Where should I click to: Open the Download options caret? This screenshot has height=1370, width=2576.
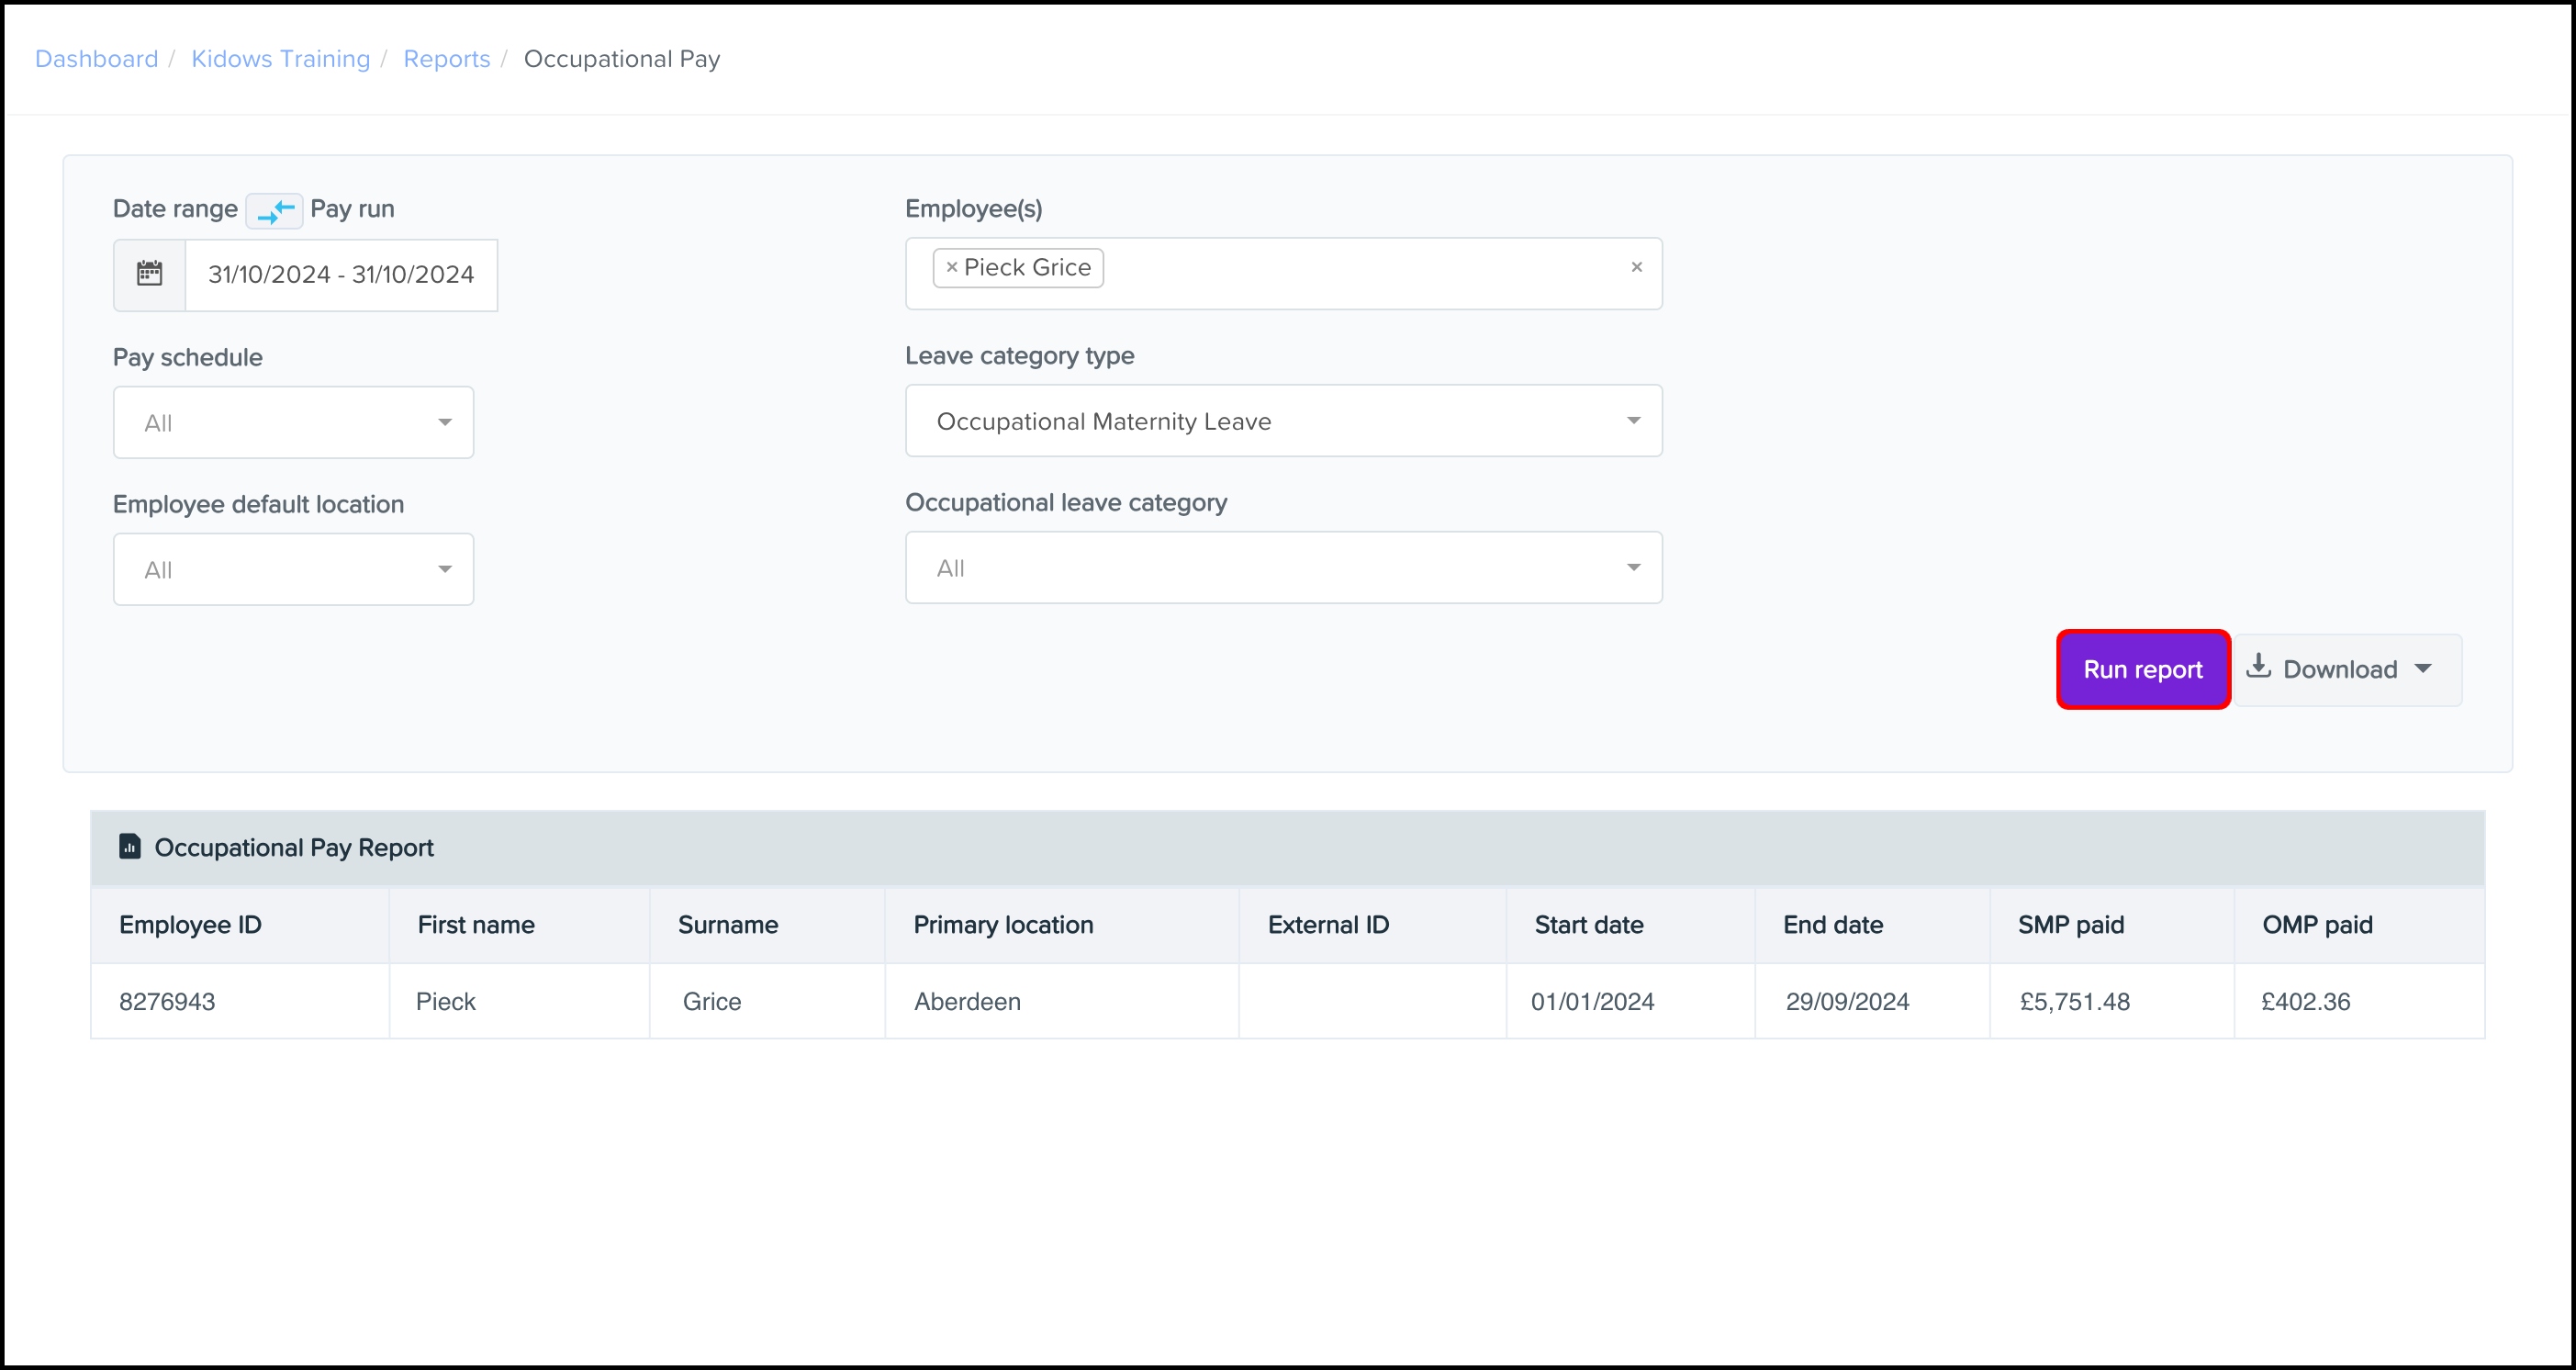(2422, 669)
